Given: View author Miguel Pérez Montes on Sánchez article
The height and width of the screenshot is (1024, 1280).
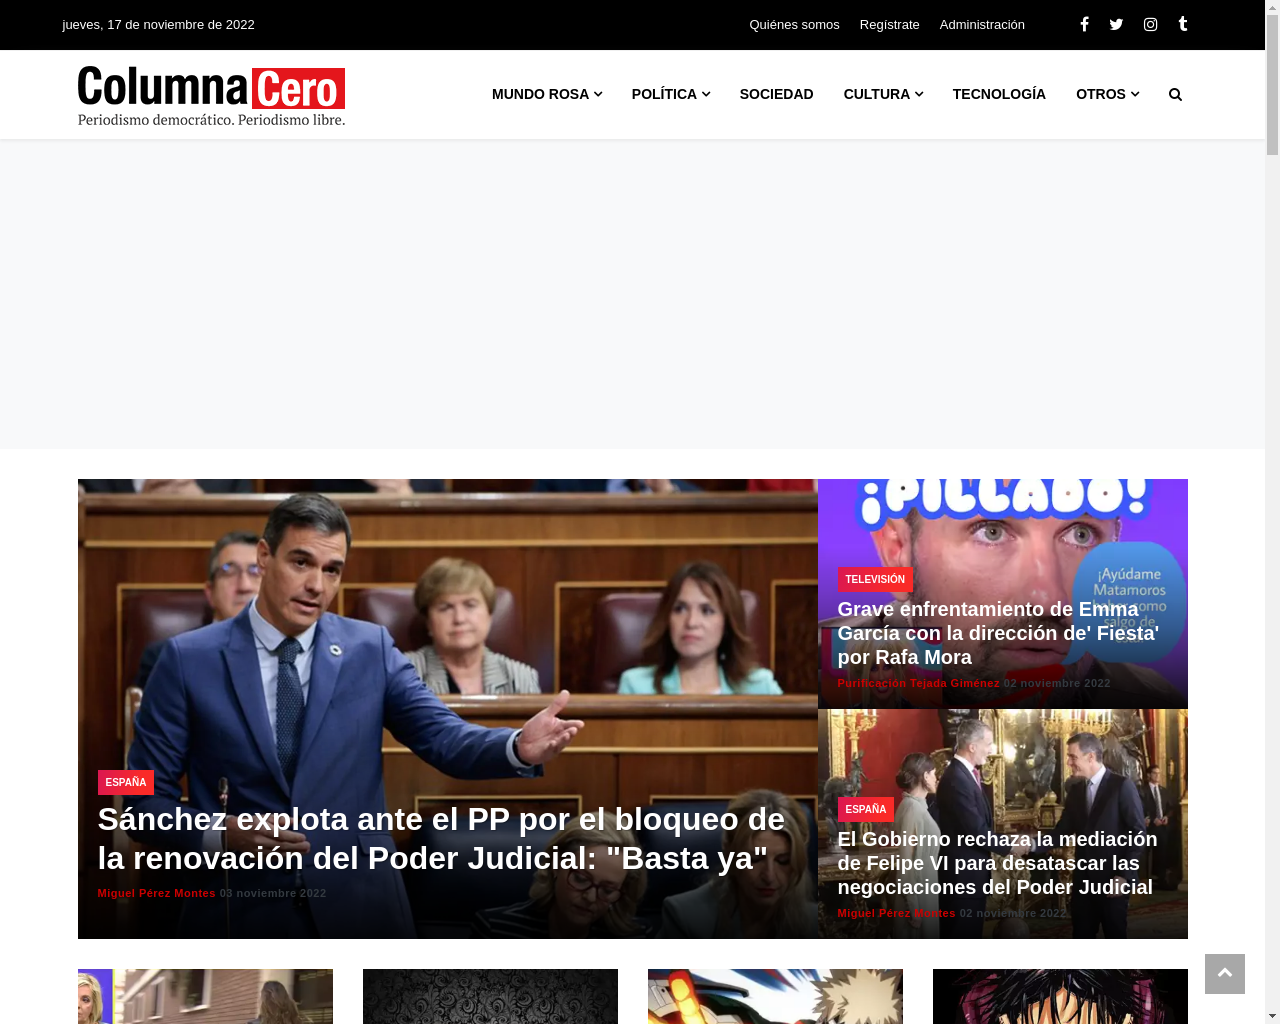Looking at the screenshot, I should click(x=157, y=893).
